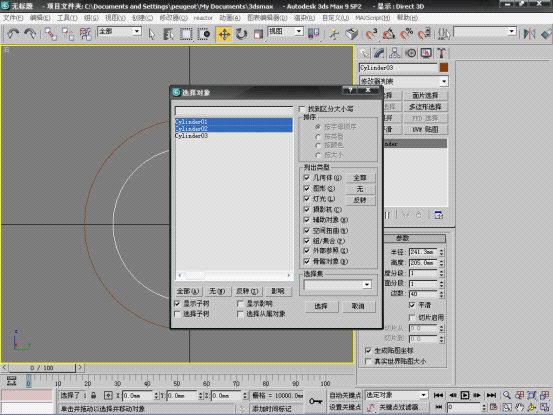Toggle Angle Snap icon
The image size is (553, 415).
pos(389,34)
